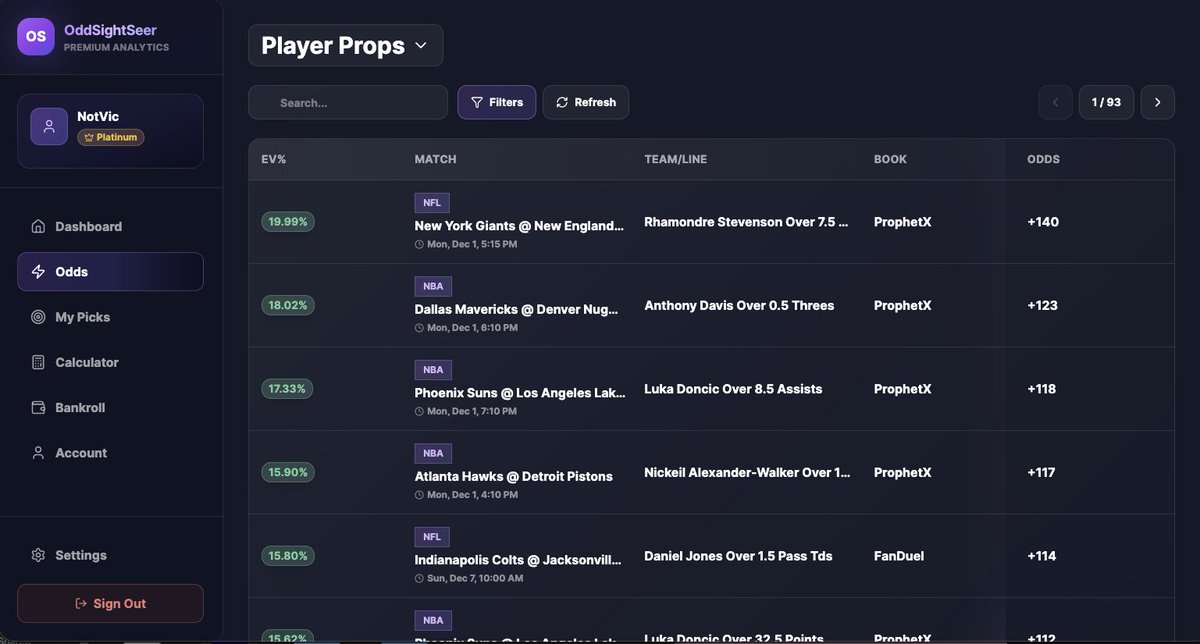
Task: Click the OddSightSeer brand name
Action: [110, 31]
